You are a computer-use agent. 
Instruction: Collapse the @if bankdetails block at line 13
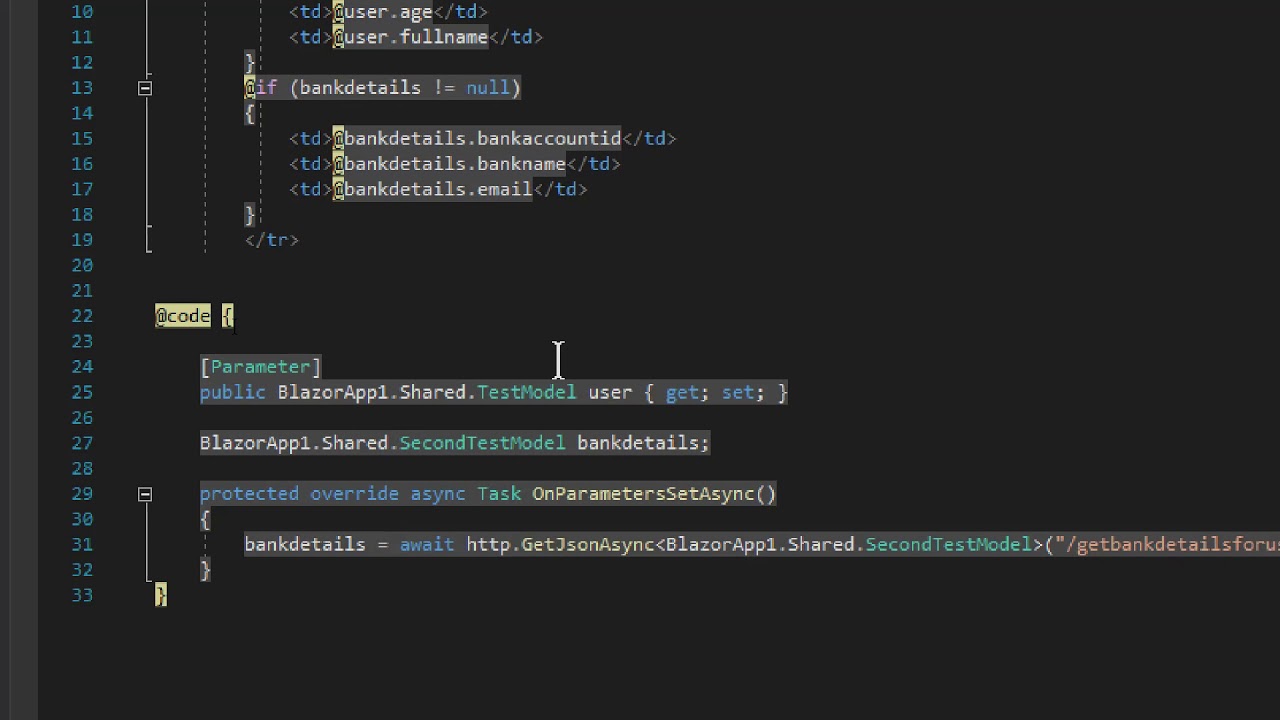pyautogui.click(x=145, y=88)
